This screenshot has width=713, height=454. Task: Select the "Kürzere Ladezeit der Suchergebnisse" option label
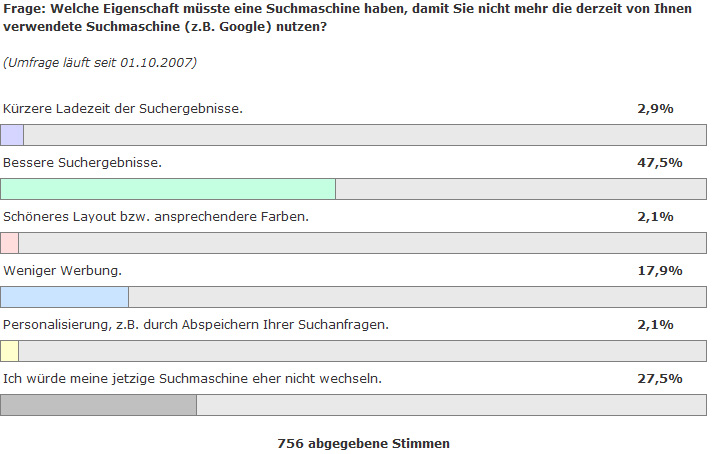[x=122, y=107]
